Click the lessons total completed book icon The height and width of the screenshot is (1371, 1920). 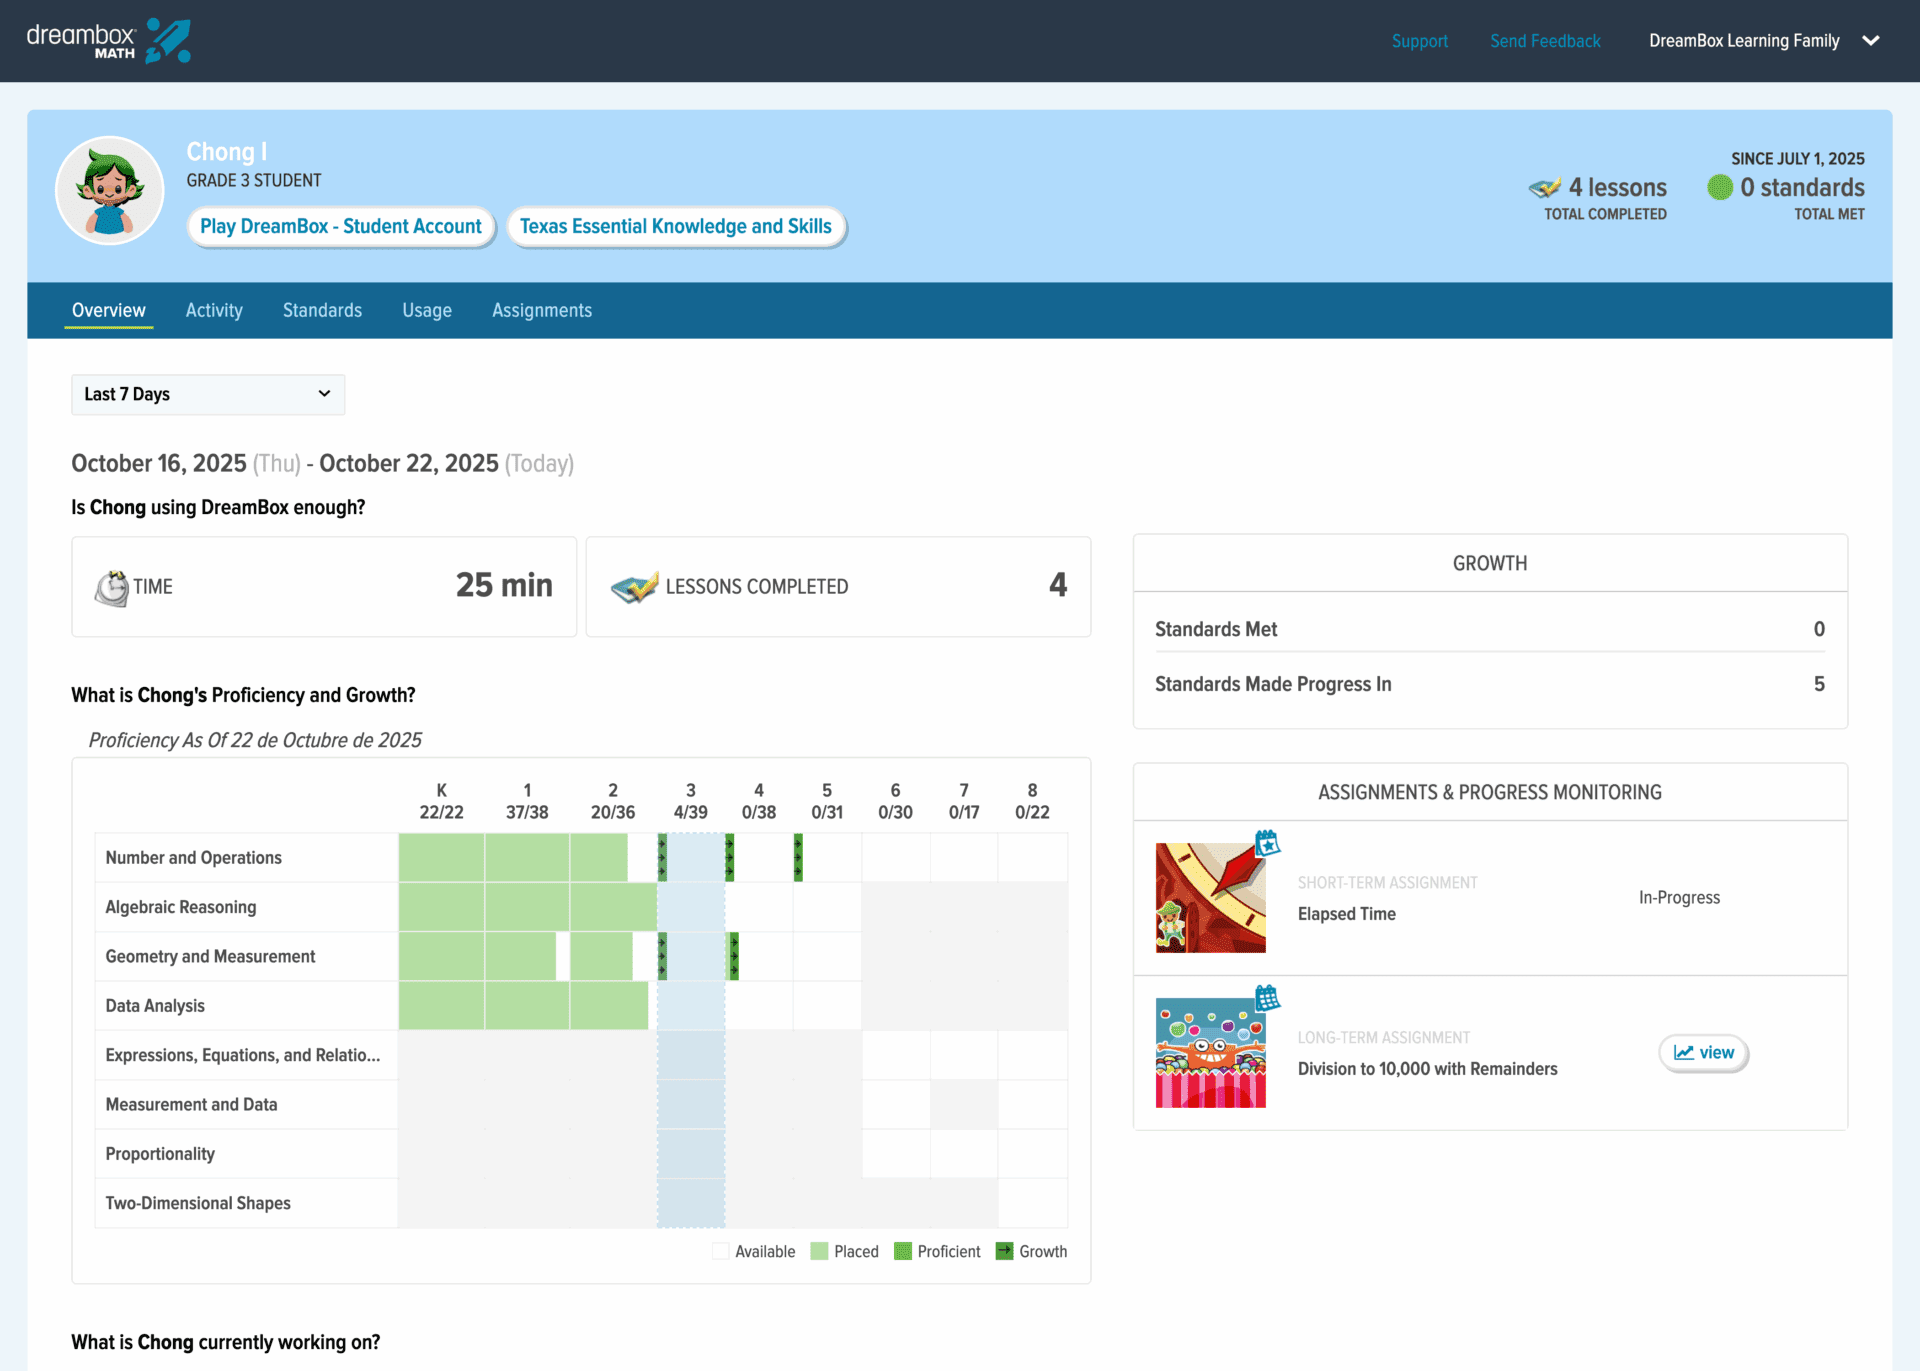point(1545,187)
